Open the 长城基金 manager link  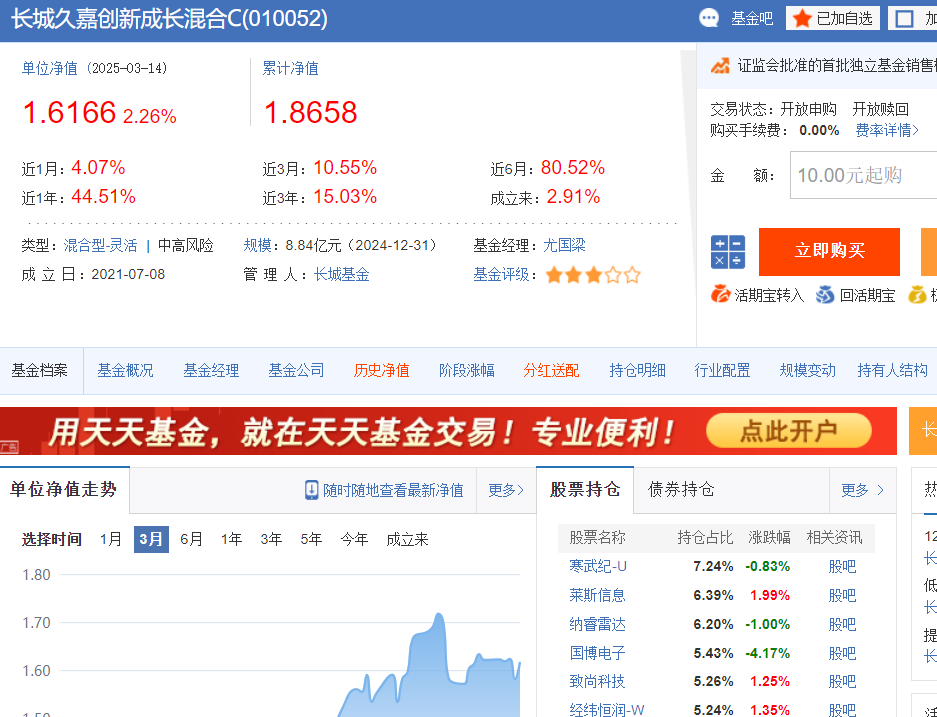(x=341, y=275)
